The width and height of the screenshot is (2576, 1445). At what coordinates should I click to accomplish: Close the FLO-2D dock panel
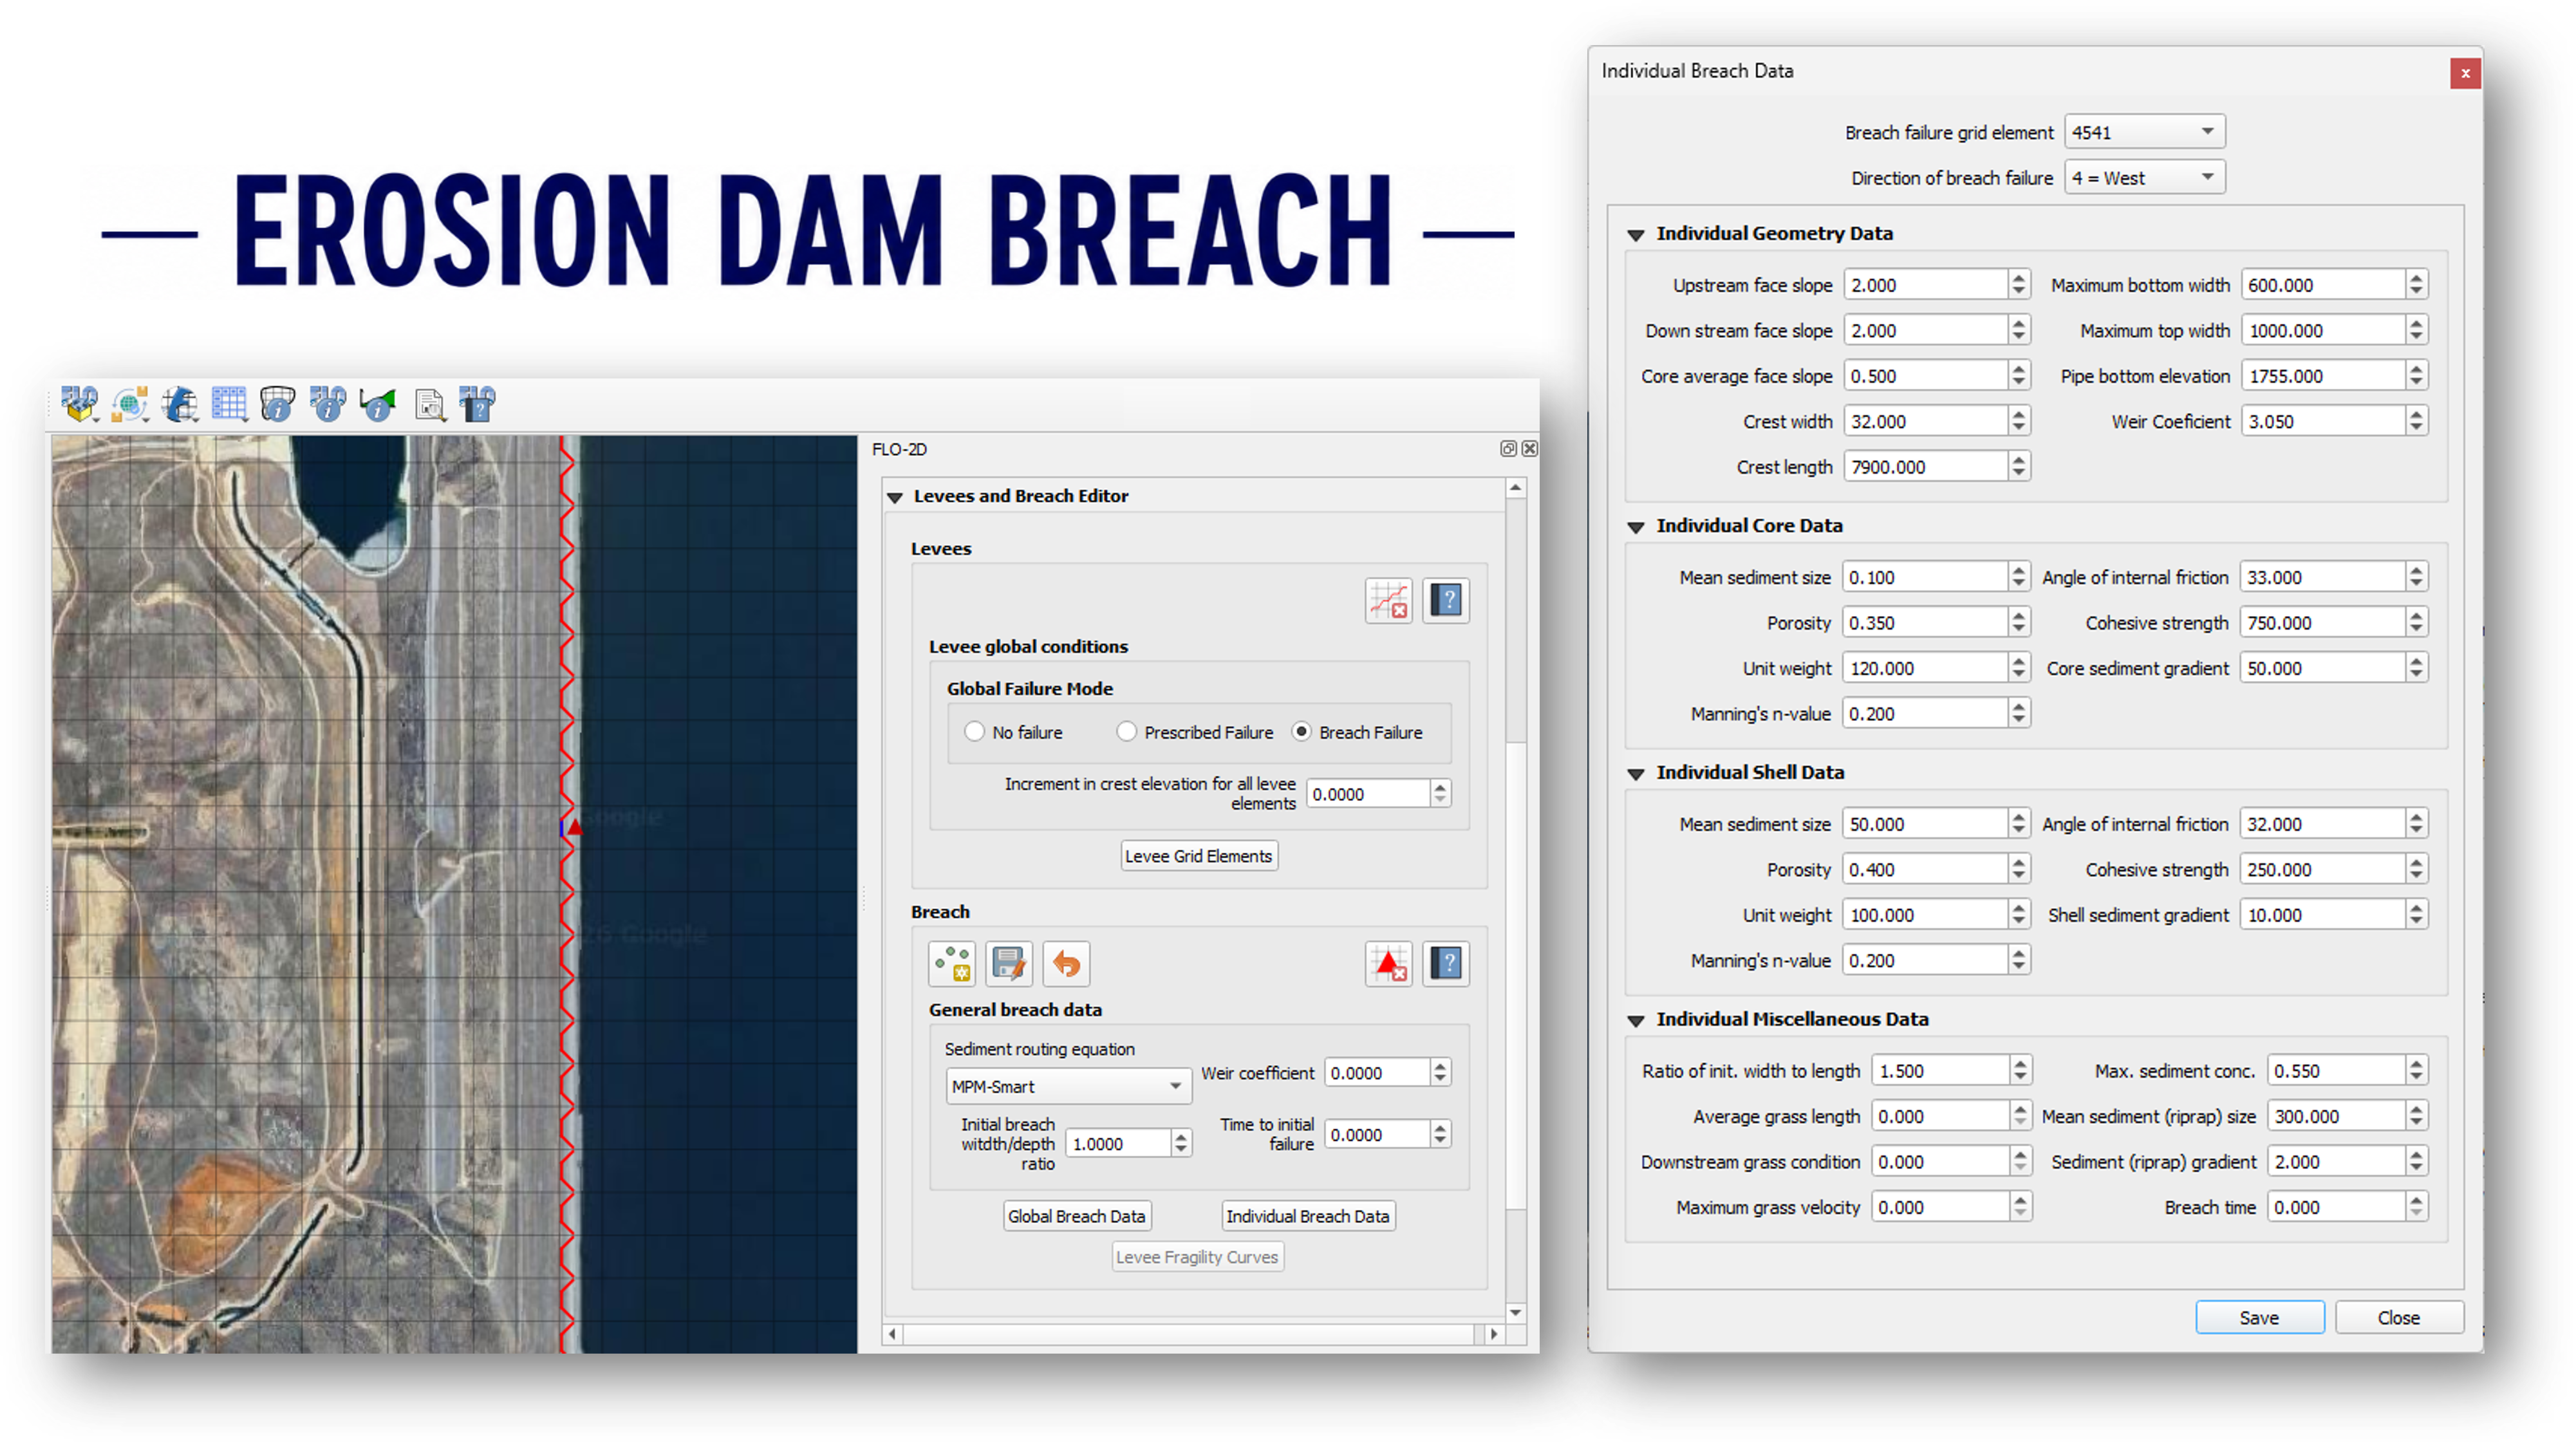pyautogui.click(x=1529, y=449)
